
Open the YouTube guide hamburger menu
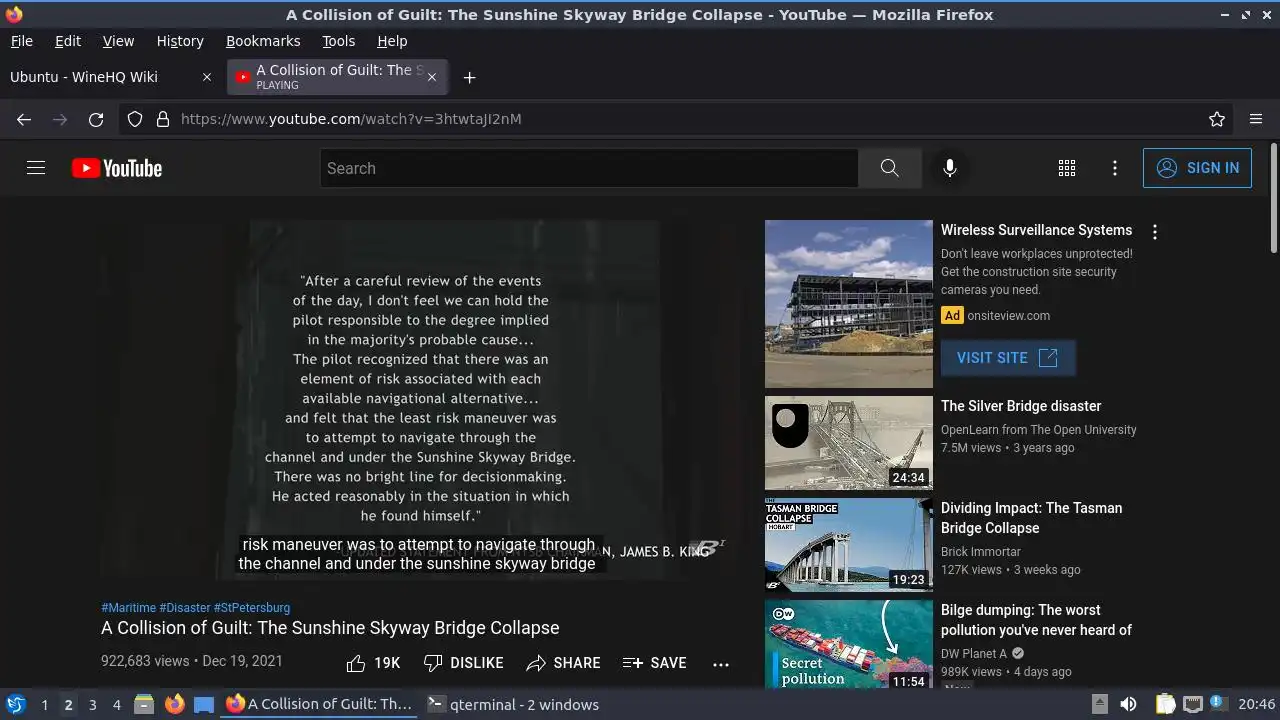[36, 168]
